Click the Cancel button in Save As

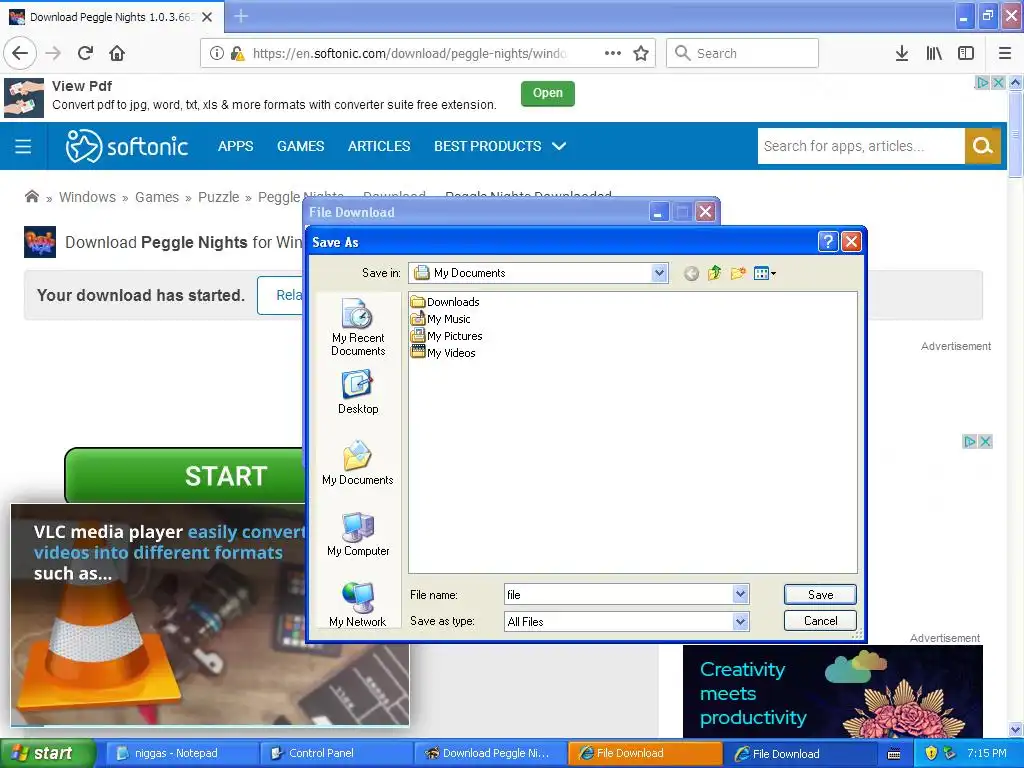coord(820,620)
